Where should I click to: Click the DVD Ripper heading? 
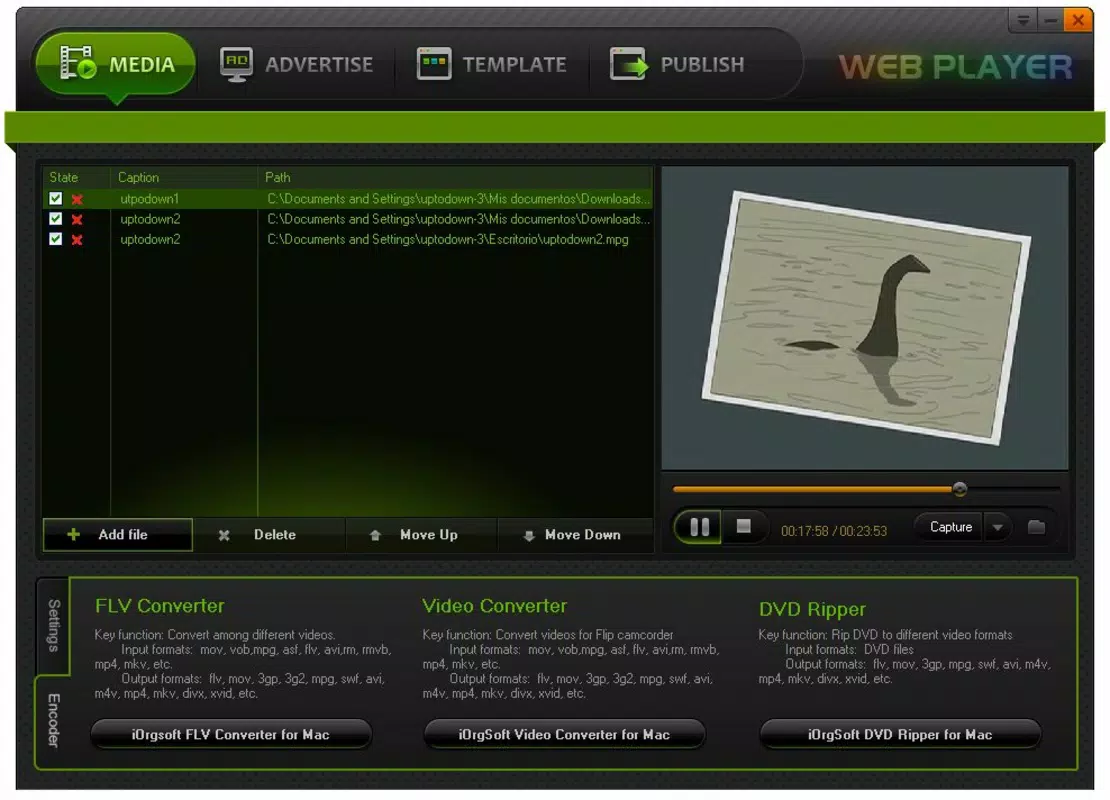click(x=812, y=609)
